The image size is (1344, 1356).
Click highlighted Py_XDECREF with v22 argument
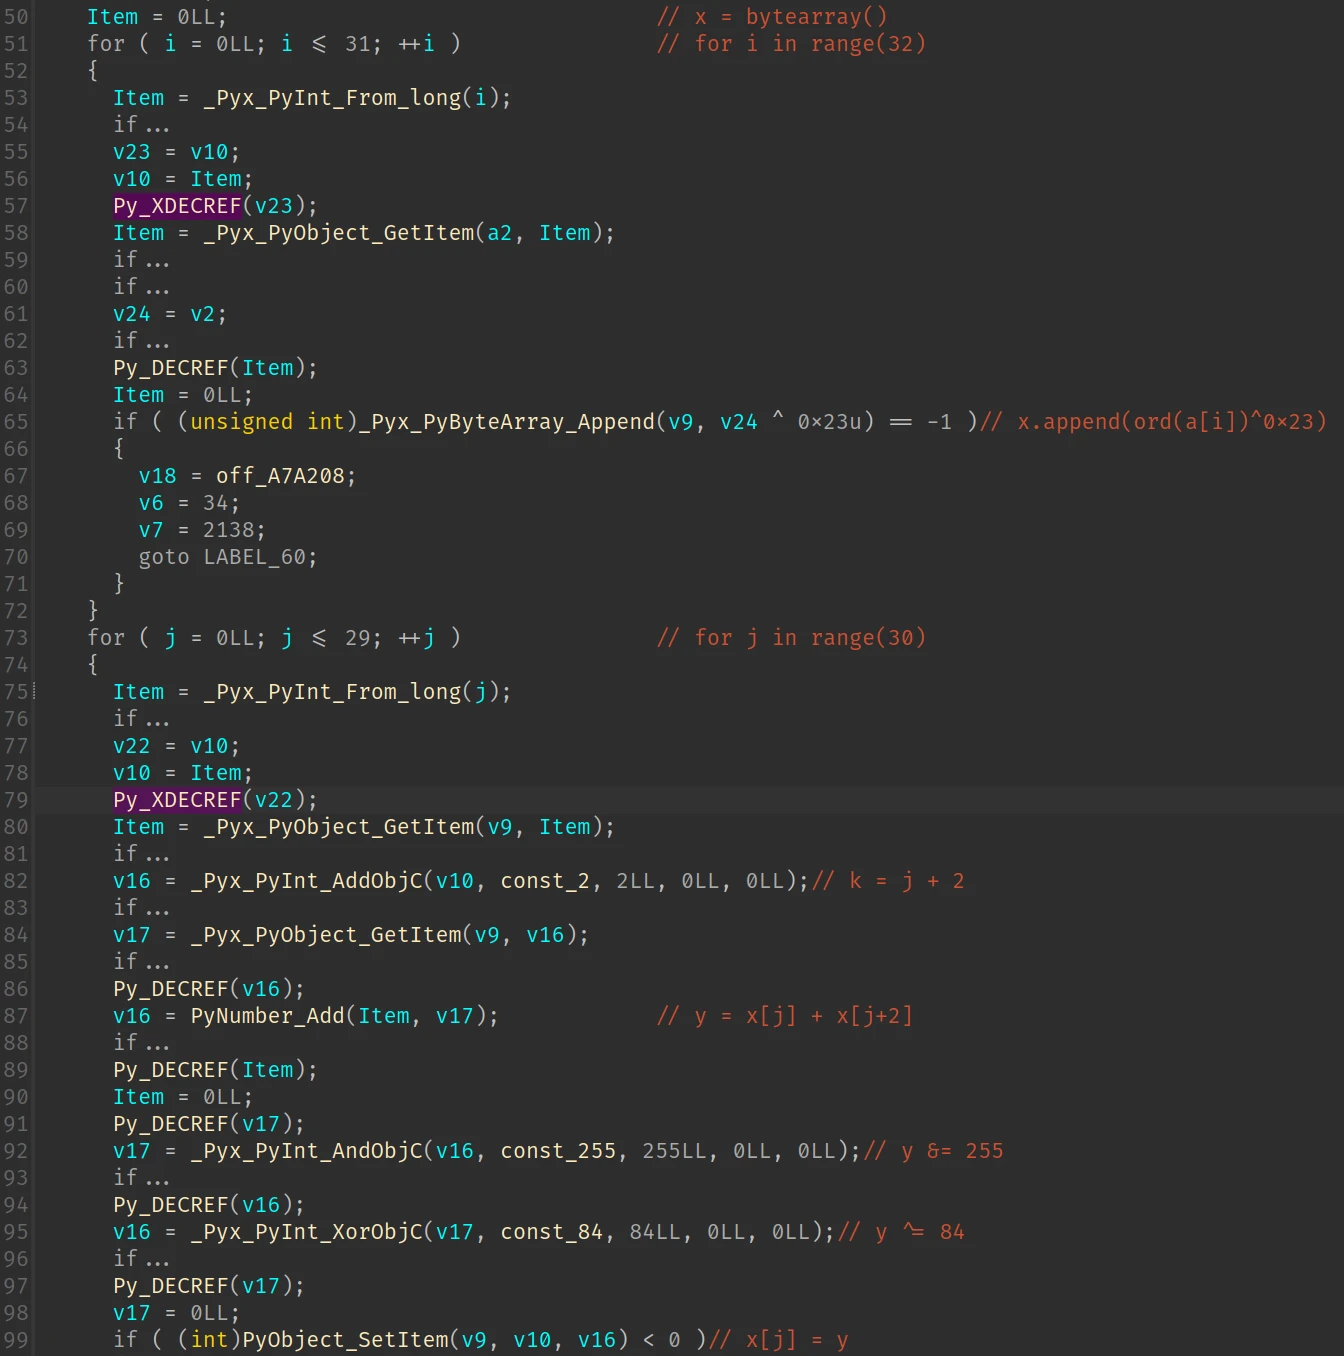coord(177,800)
